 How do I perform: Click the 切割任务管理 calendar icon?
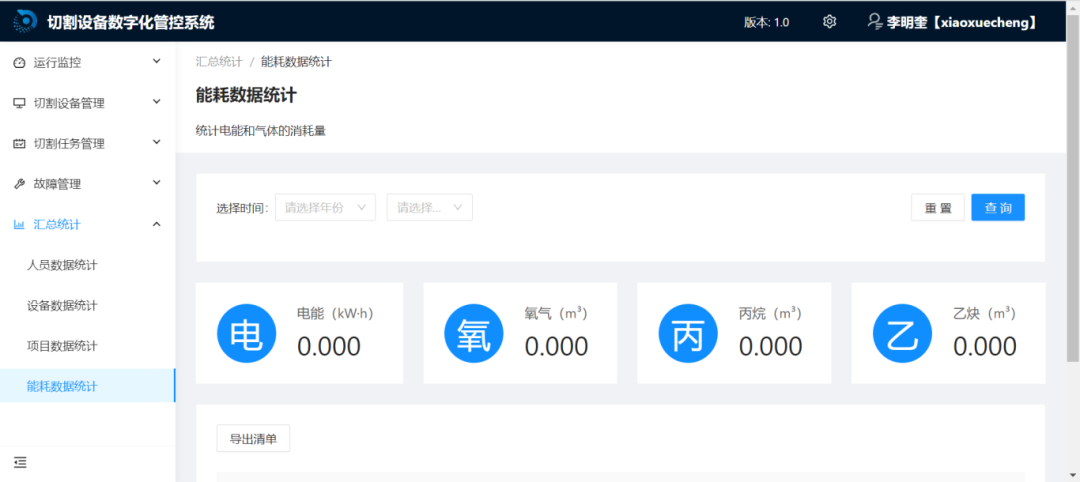coord(19,144)
